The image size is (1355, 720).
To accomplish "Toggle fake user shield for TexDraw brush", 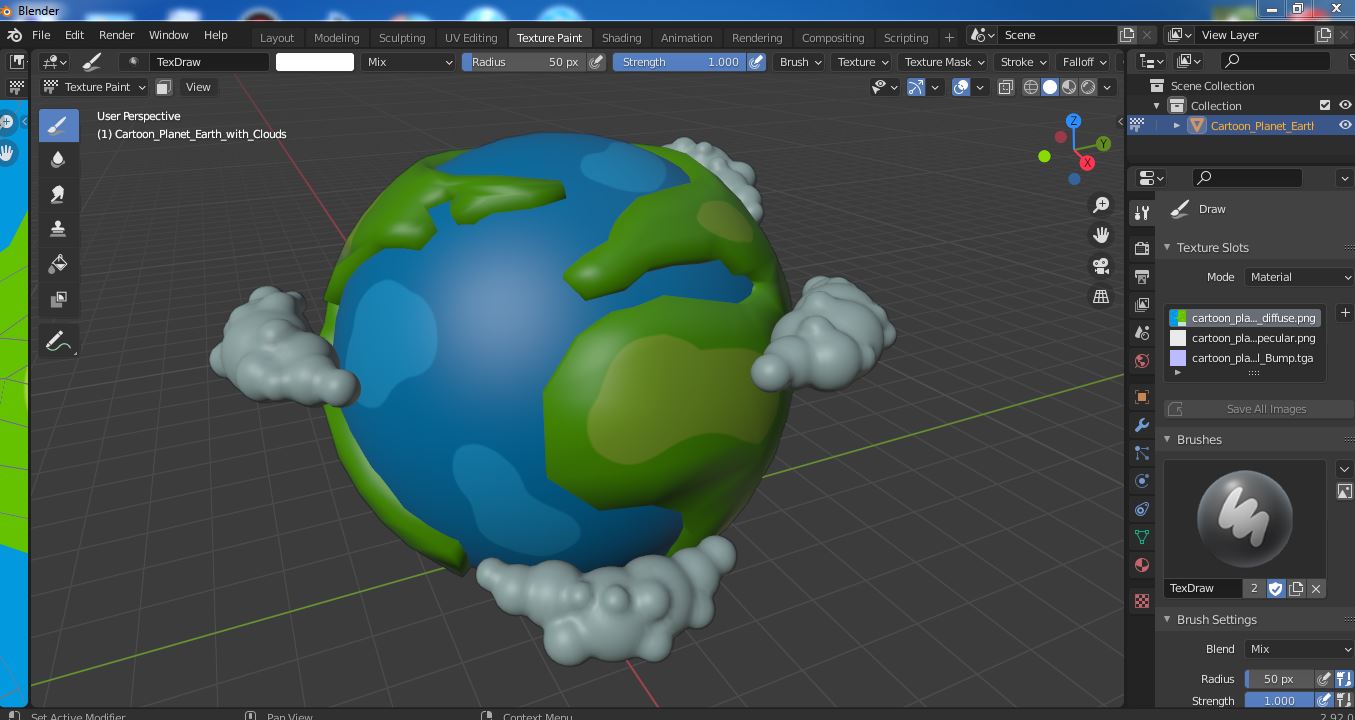I will [x=1275, y=588].
